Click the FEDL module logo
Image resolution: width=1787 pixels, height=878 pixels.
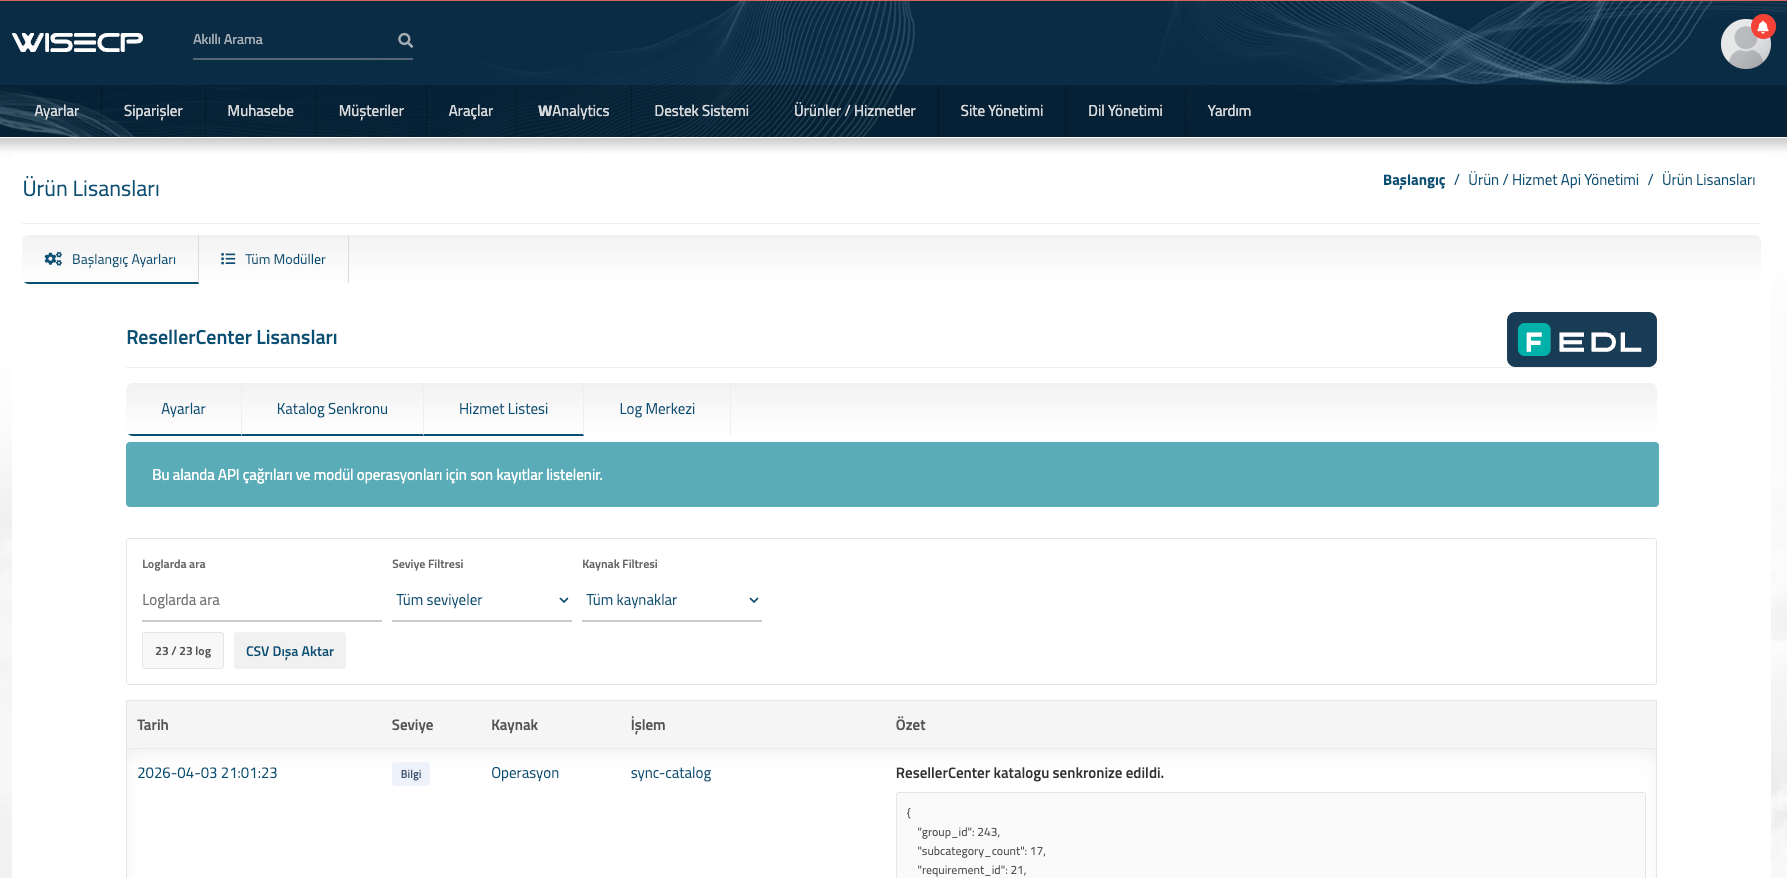pyautogui.click(x=1581, y=340)
